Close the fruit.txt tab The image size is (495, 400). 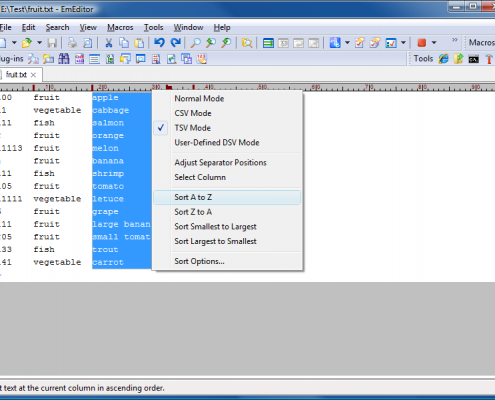coord(33,75)
